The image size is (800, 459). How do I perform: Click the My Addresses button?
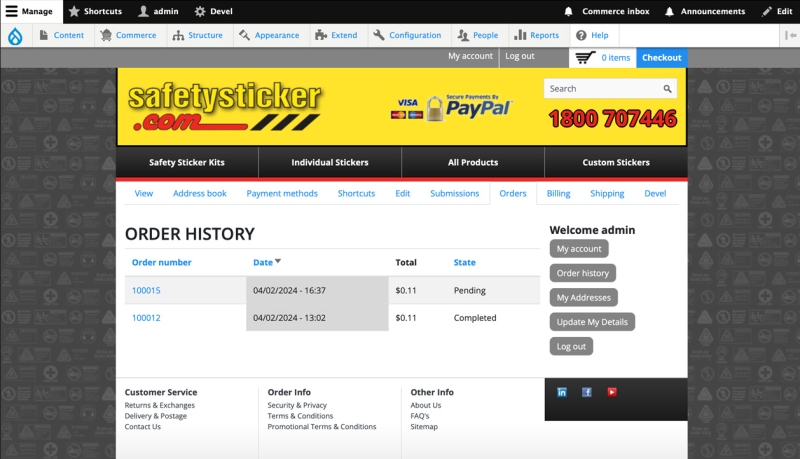[x=584, y=297]
